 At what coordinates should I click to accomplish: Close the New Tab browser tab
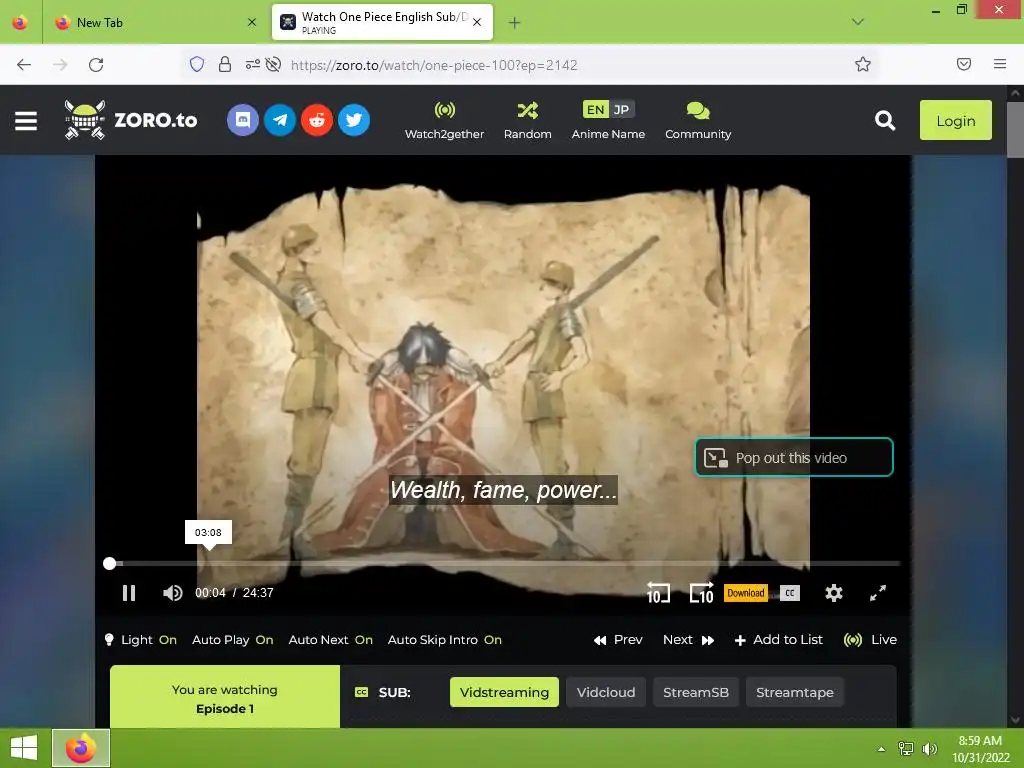(252, 22)
